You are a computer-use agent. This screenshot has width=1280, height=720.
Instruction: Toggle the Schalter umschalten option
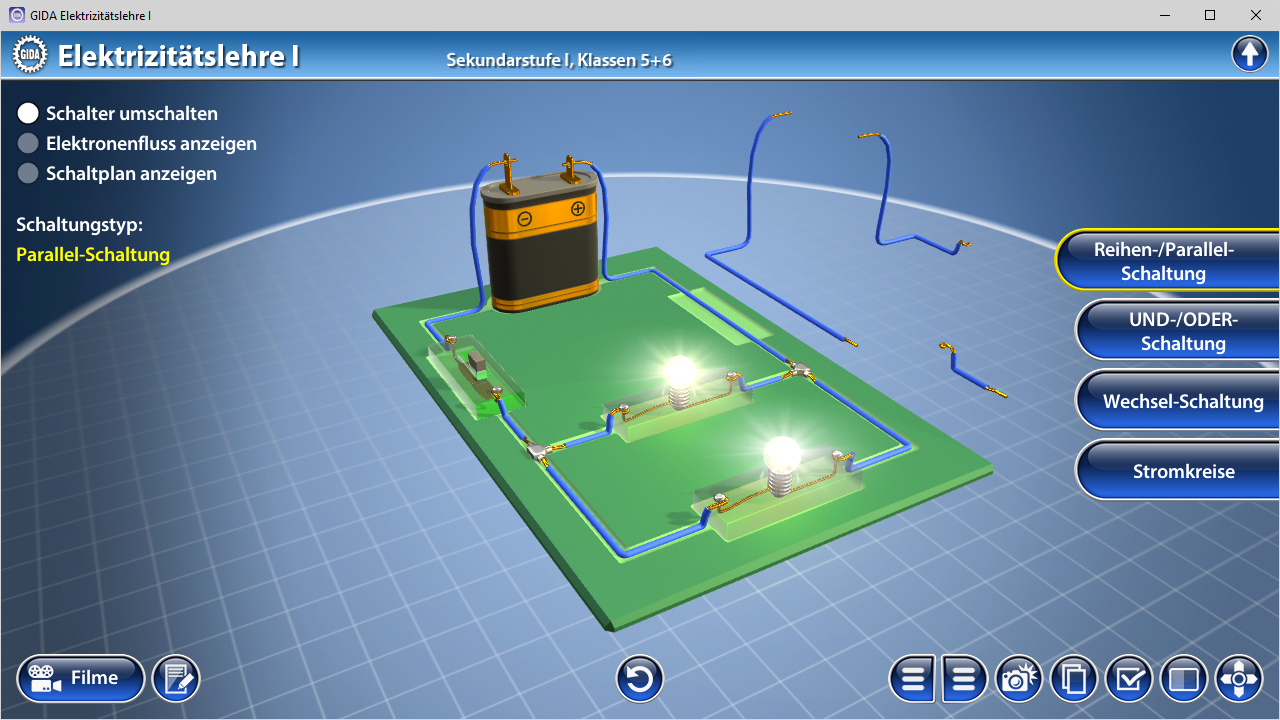point(28,113)
